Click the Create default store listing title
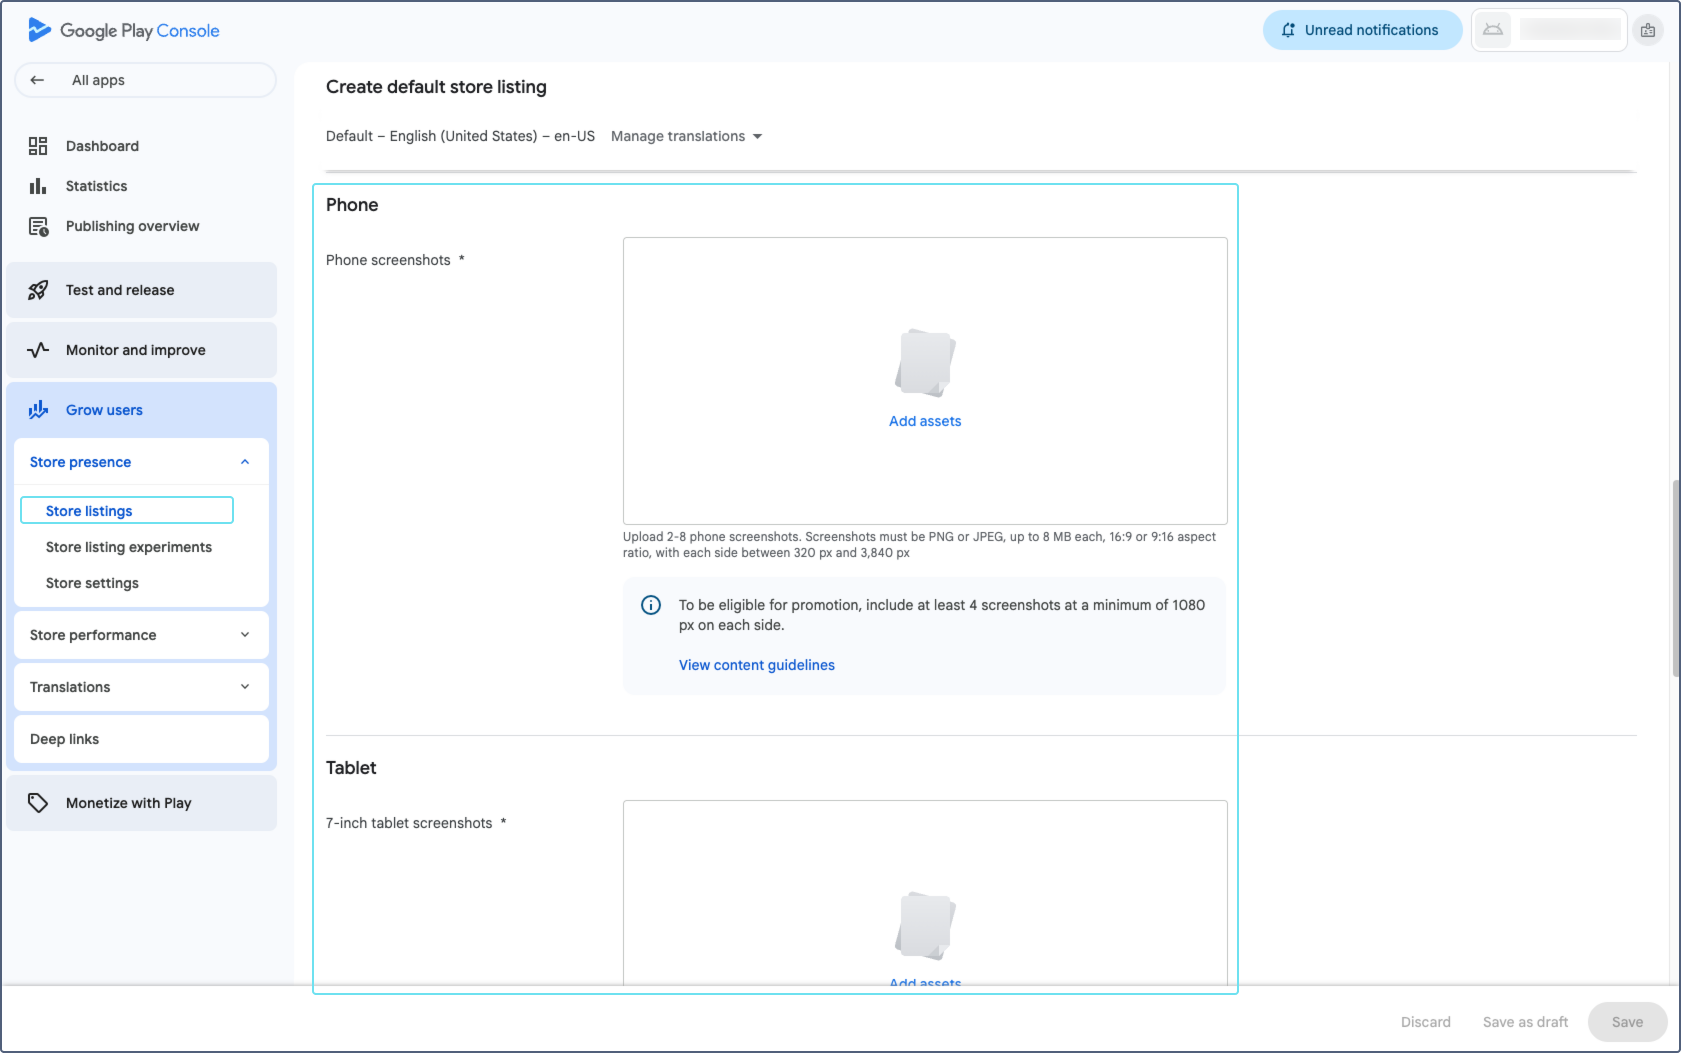This screenshot has height=1053, width=1681. pyautogui.click(x=436, y=87)
